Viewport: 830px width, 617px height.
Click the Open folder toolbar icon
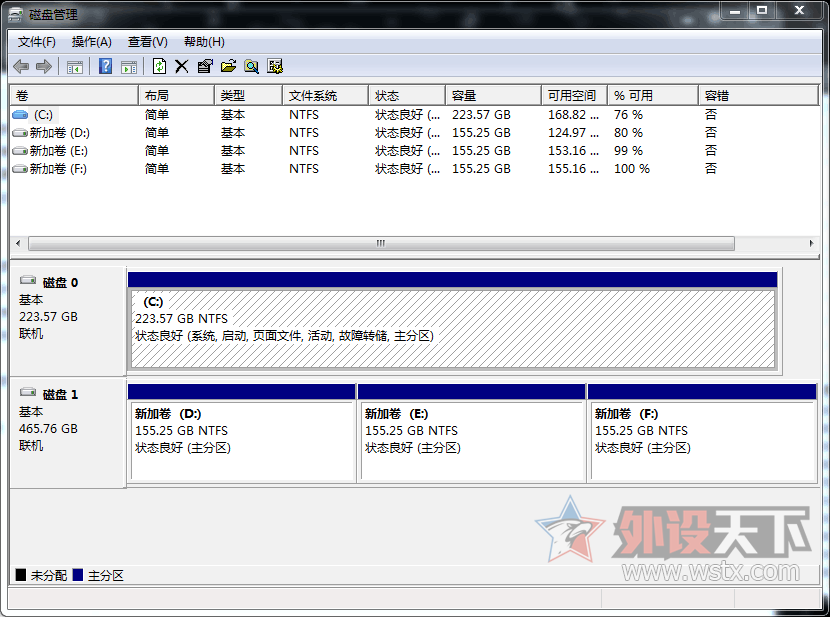coord(228,66)
